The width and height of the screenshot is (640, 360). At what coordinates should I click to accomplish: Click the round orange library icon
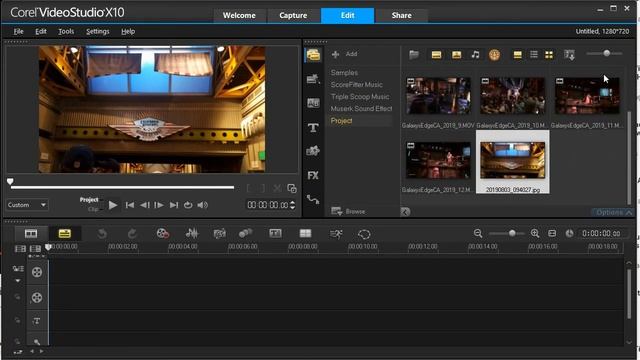pos(494,55)
